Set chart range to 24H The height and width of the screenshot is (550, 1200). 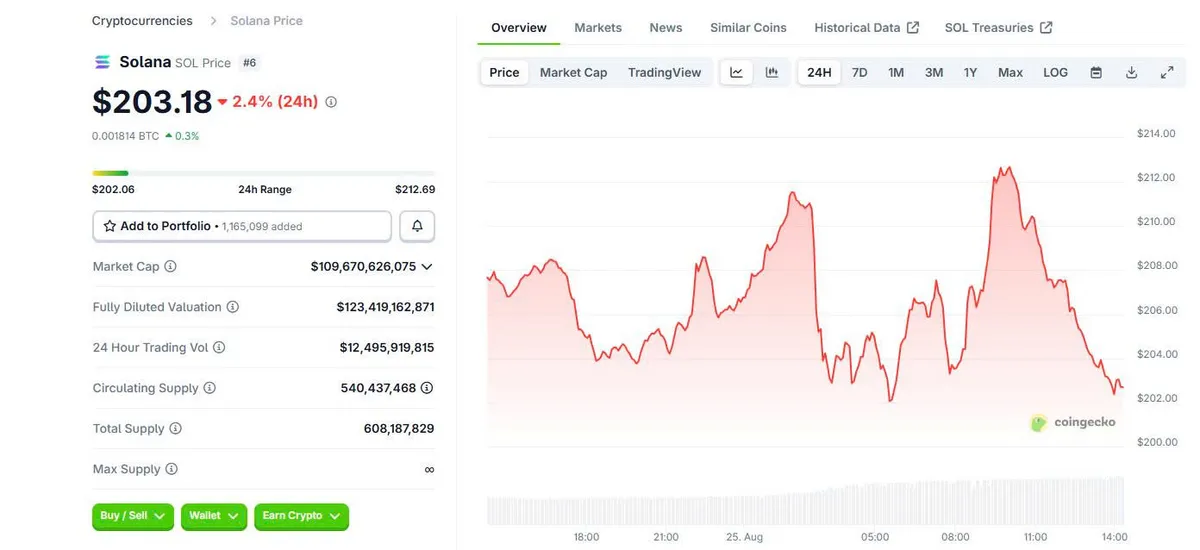819,72
